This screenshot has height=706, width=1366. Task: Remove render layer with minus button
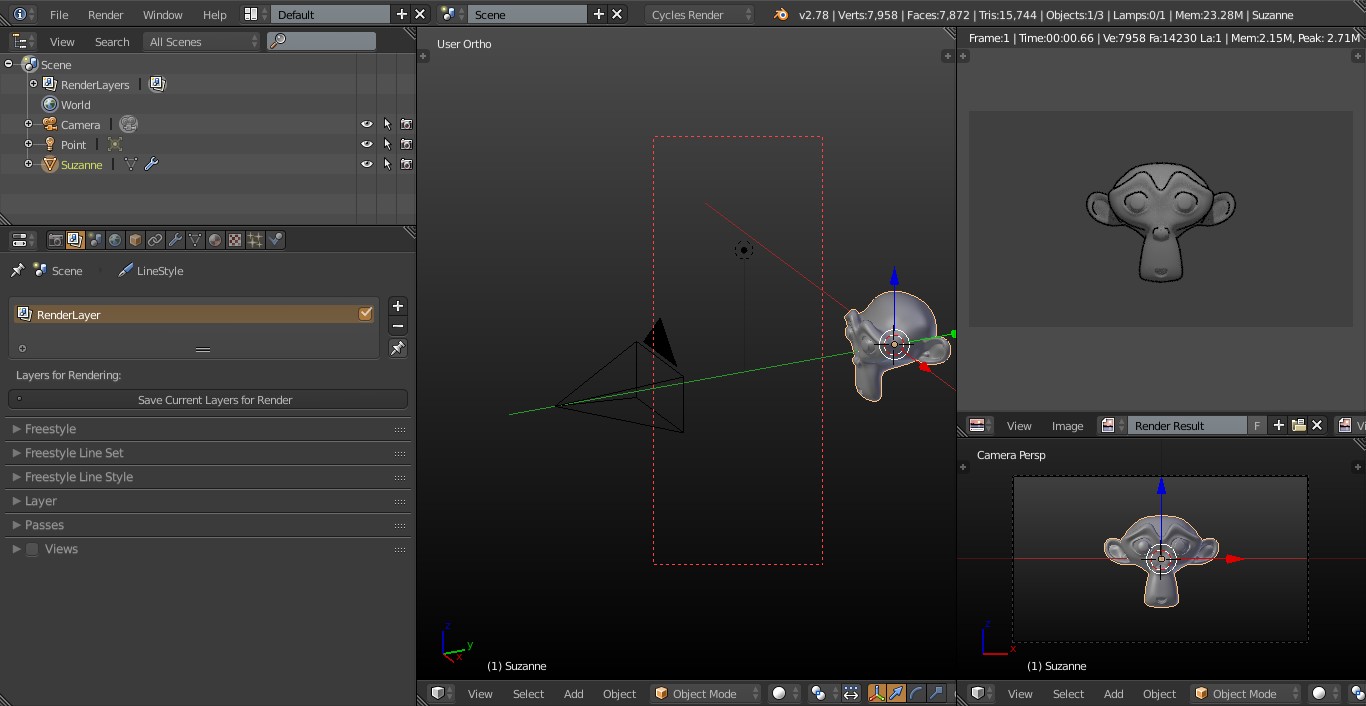click(397, 326)
